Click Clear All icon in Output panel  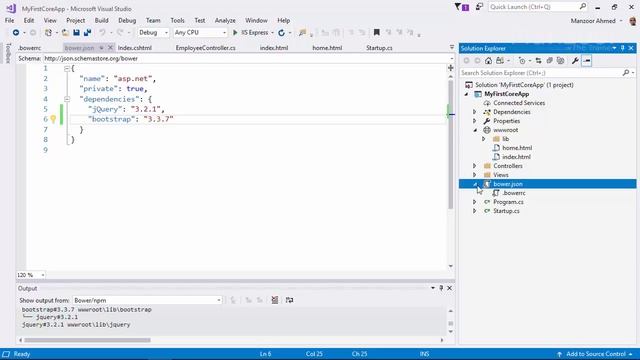pos(275,300)
